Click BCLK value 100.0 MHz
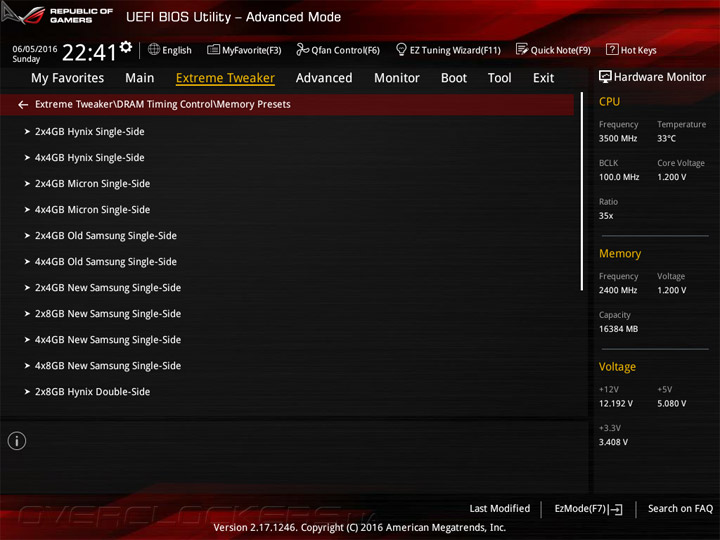 619,177
